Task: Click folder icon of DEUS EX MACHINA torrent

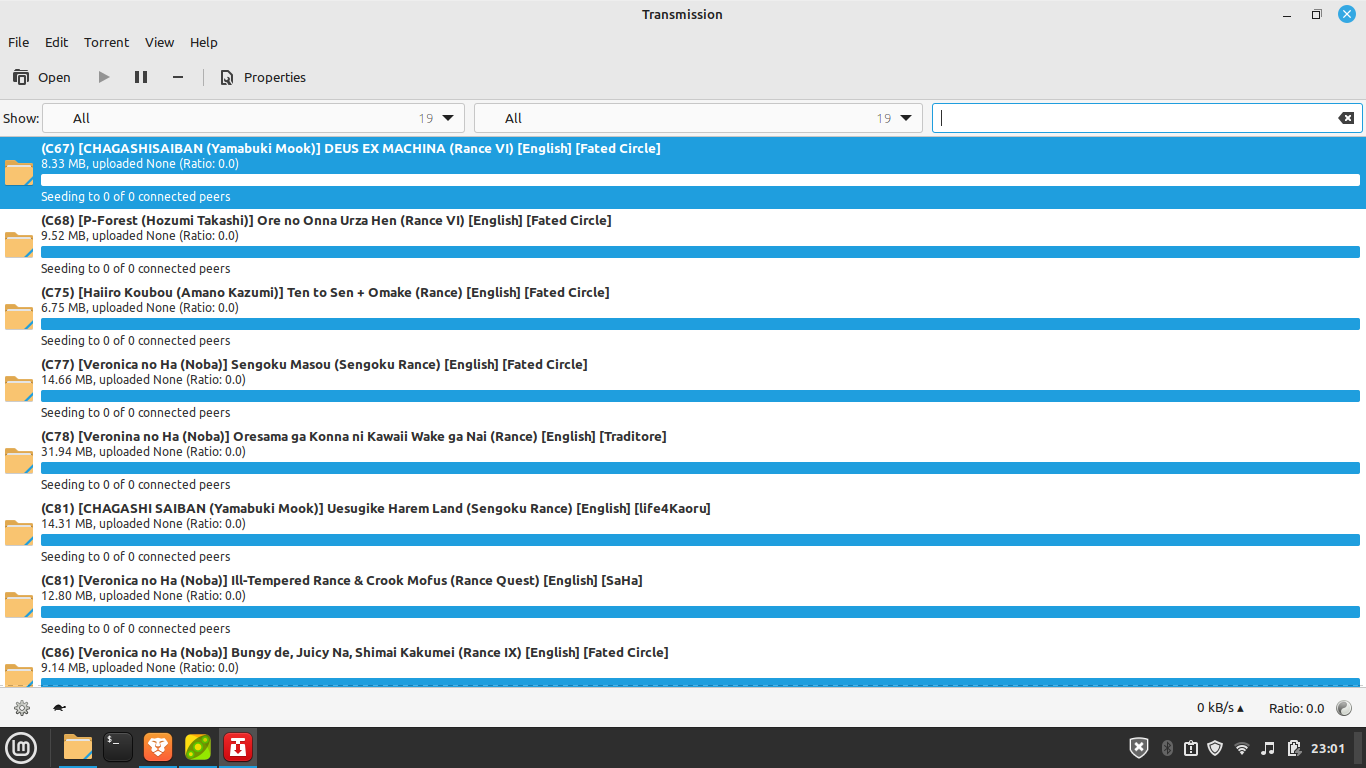Action: [x=19, y=173]
